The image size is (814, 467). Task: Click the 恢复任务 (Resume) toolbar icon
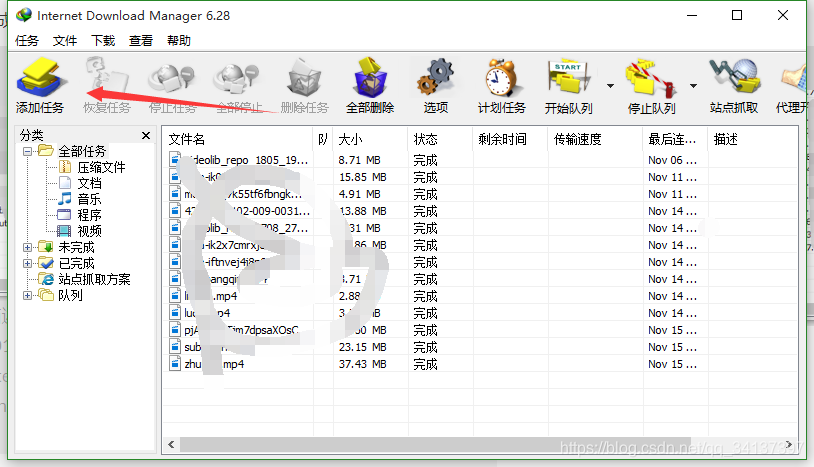click(106, 76)
